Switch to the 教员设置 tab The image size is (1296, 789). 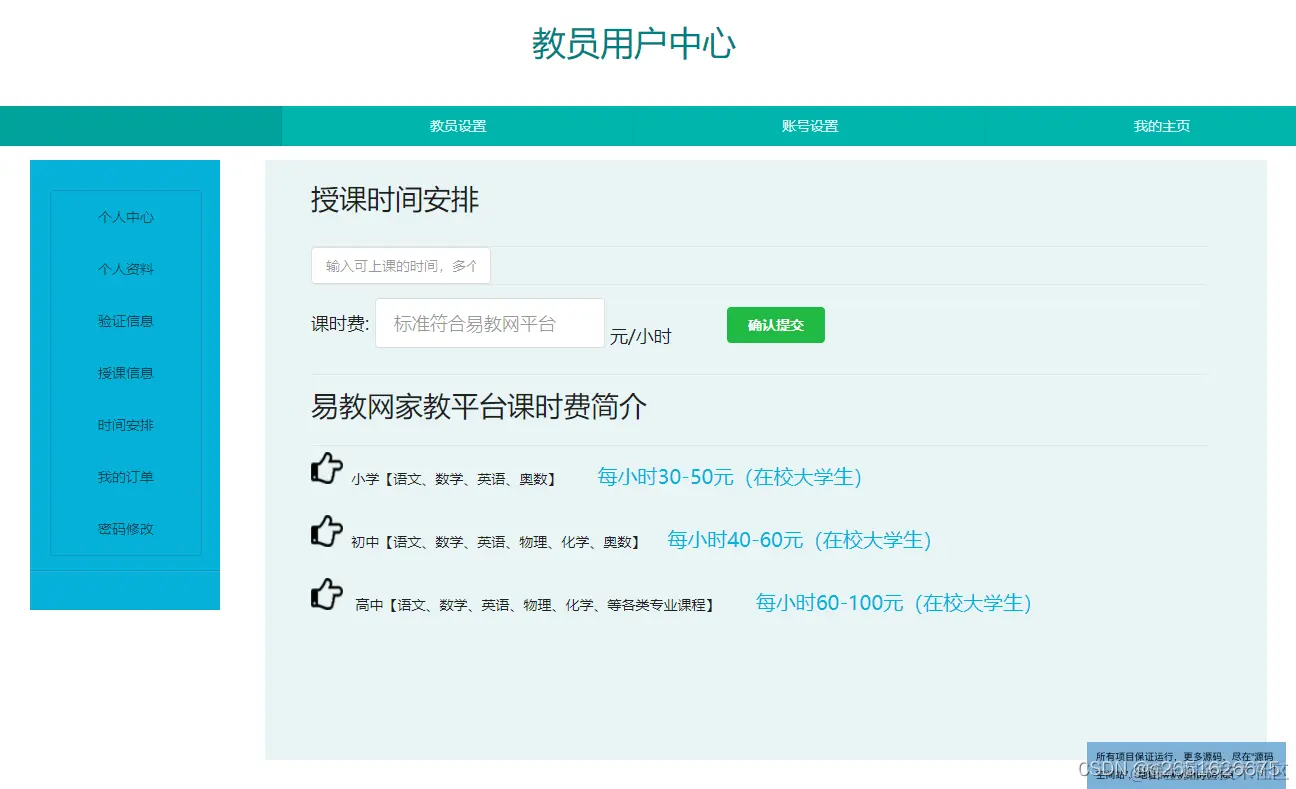[x=458, y=126]
